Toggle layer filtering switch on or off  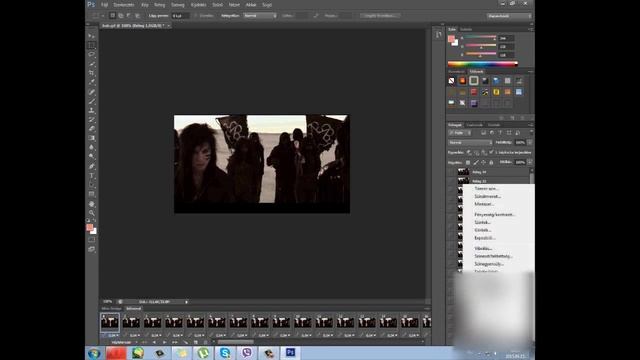[x=531, y=132]
